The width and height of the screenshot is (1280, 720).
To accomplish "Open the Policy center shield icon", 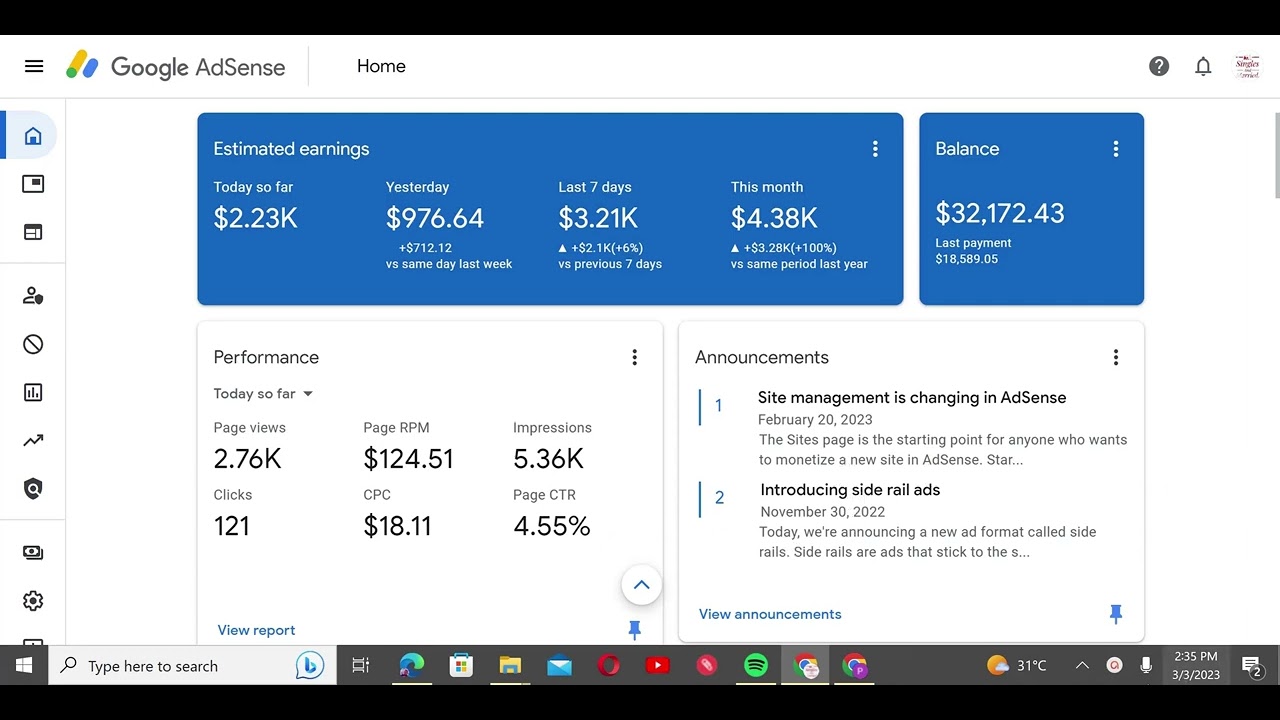I will coord(33,488).
